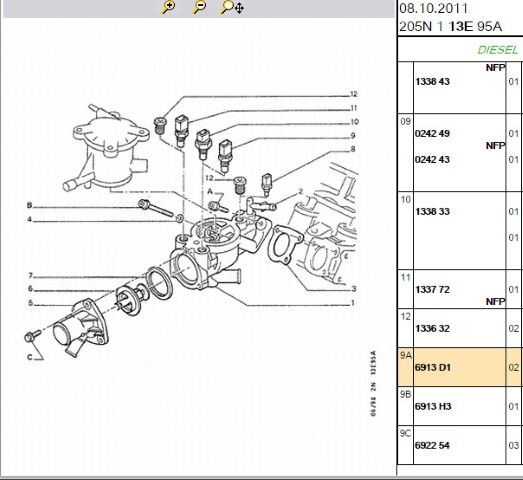This screenshot has width=523, height=480.
Task: Select part number 1336 32
Action: point(432,329)
